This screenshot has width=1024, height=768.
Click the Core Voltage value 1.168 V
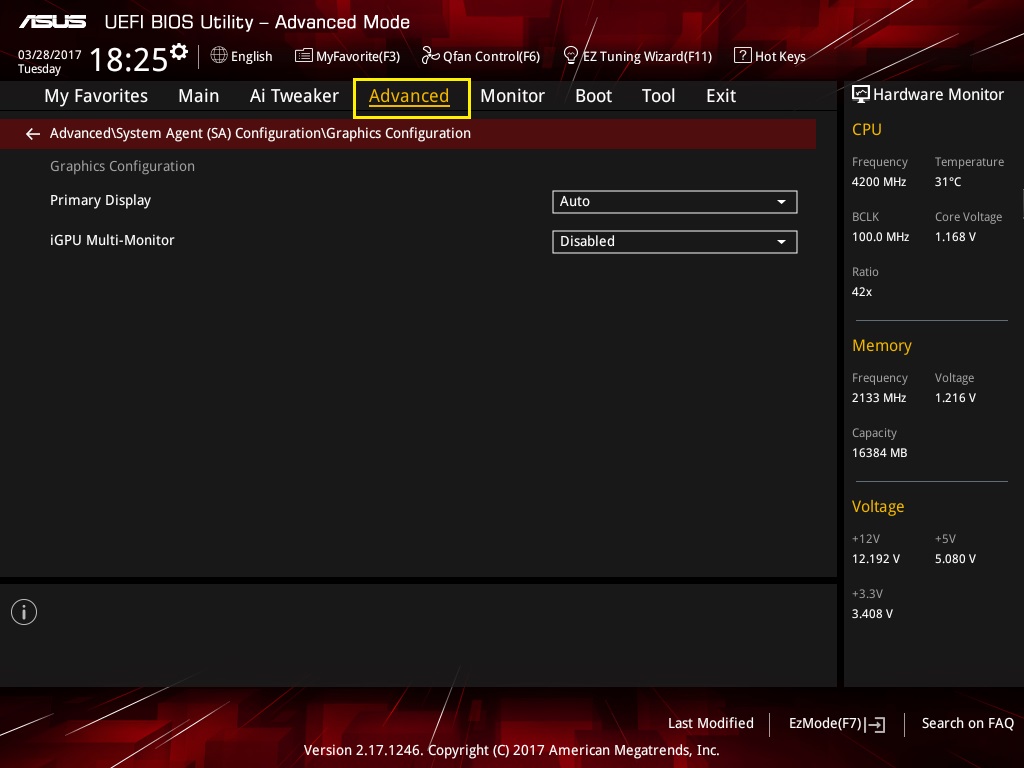tap(955, 237)
